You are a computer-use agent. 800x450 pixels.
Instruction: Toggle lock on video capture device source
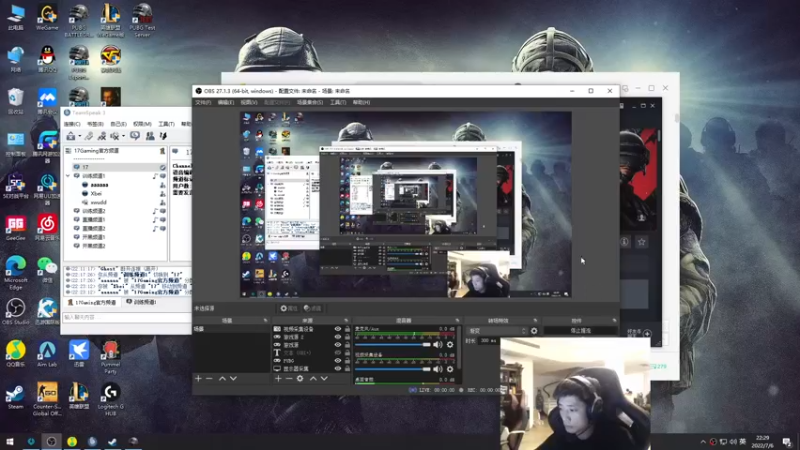(x=347, y=329)
